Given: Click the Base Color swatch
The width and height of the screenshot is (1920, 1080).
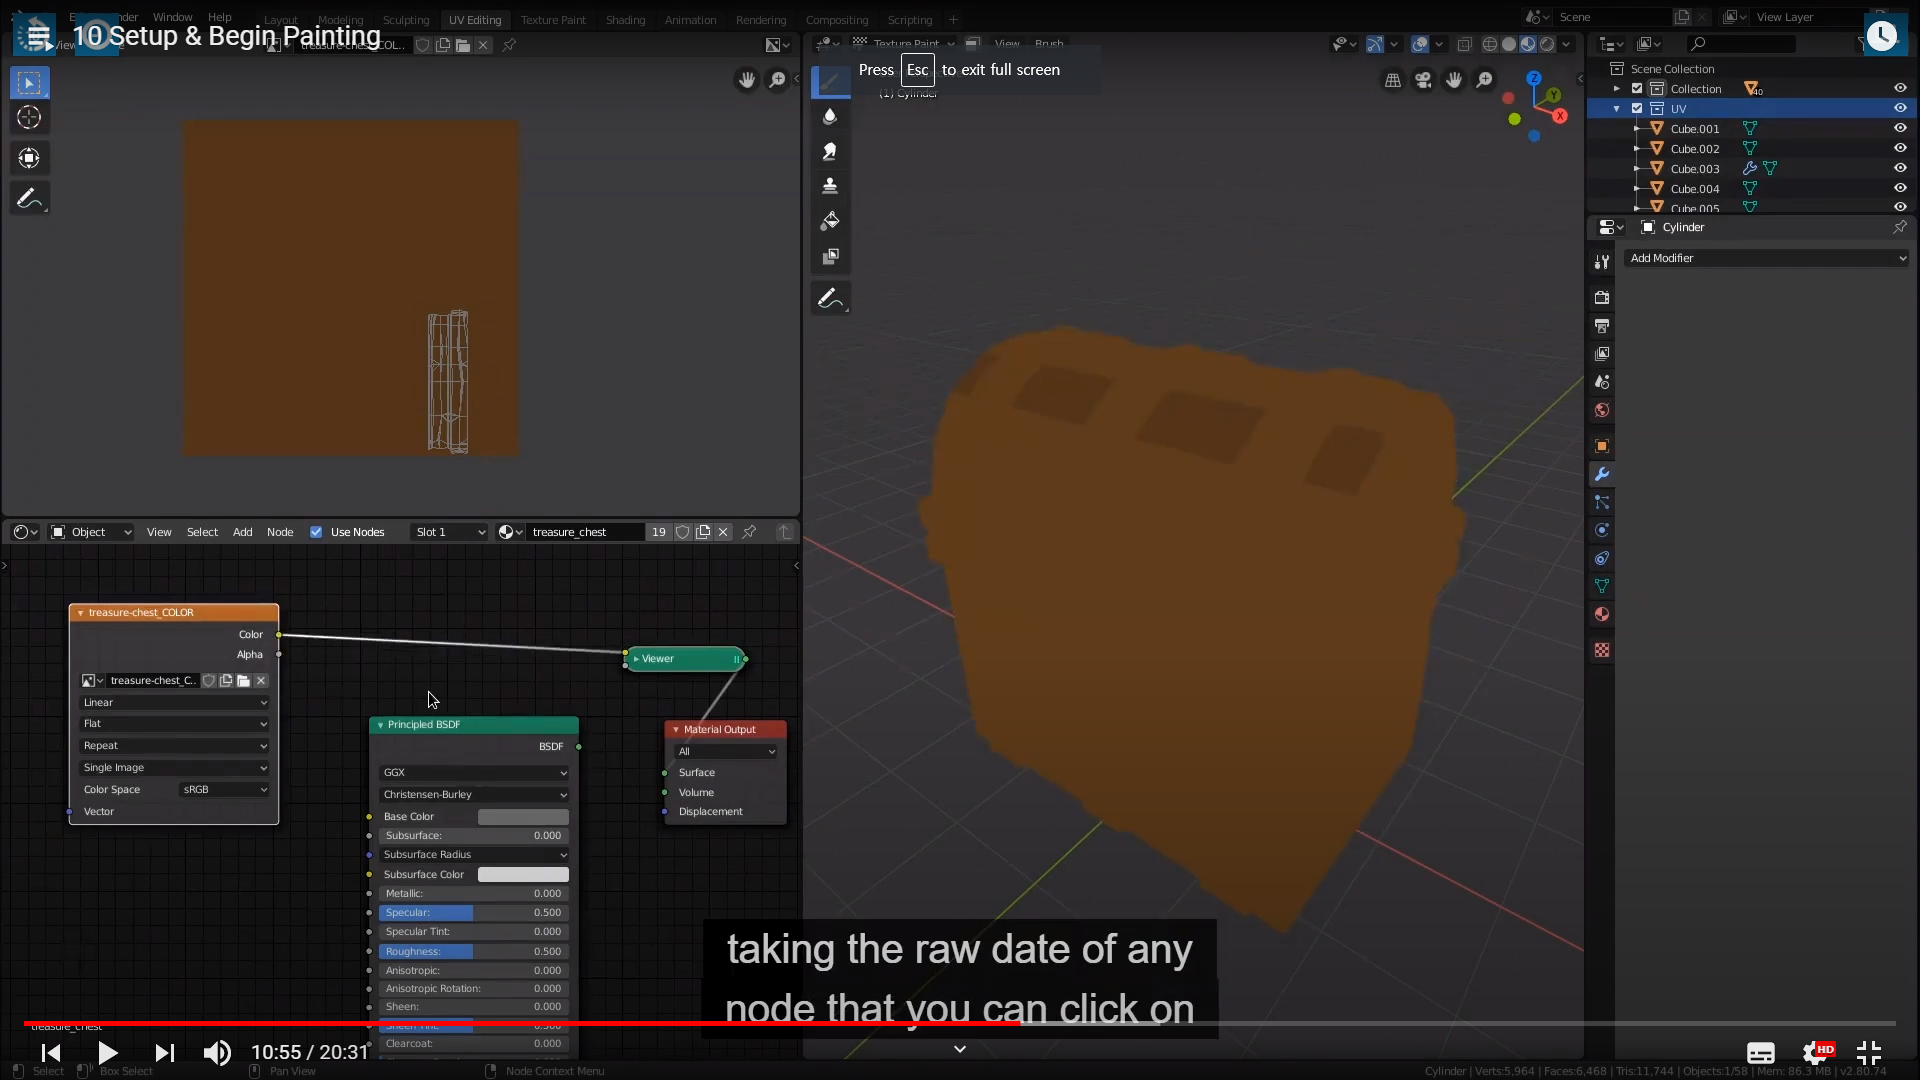Looking at the screenshot, I should tap(523, 817).
